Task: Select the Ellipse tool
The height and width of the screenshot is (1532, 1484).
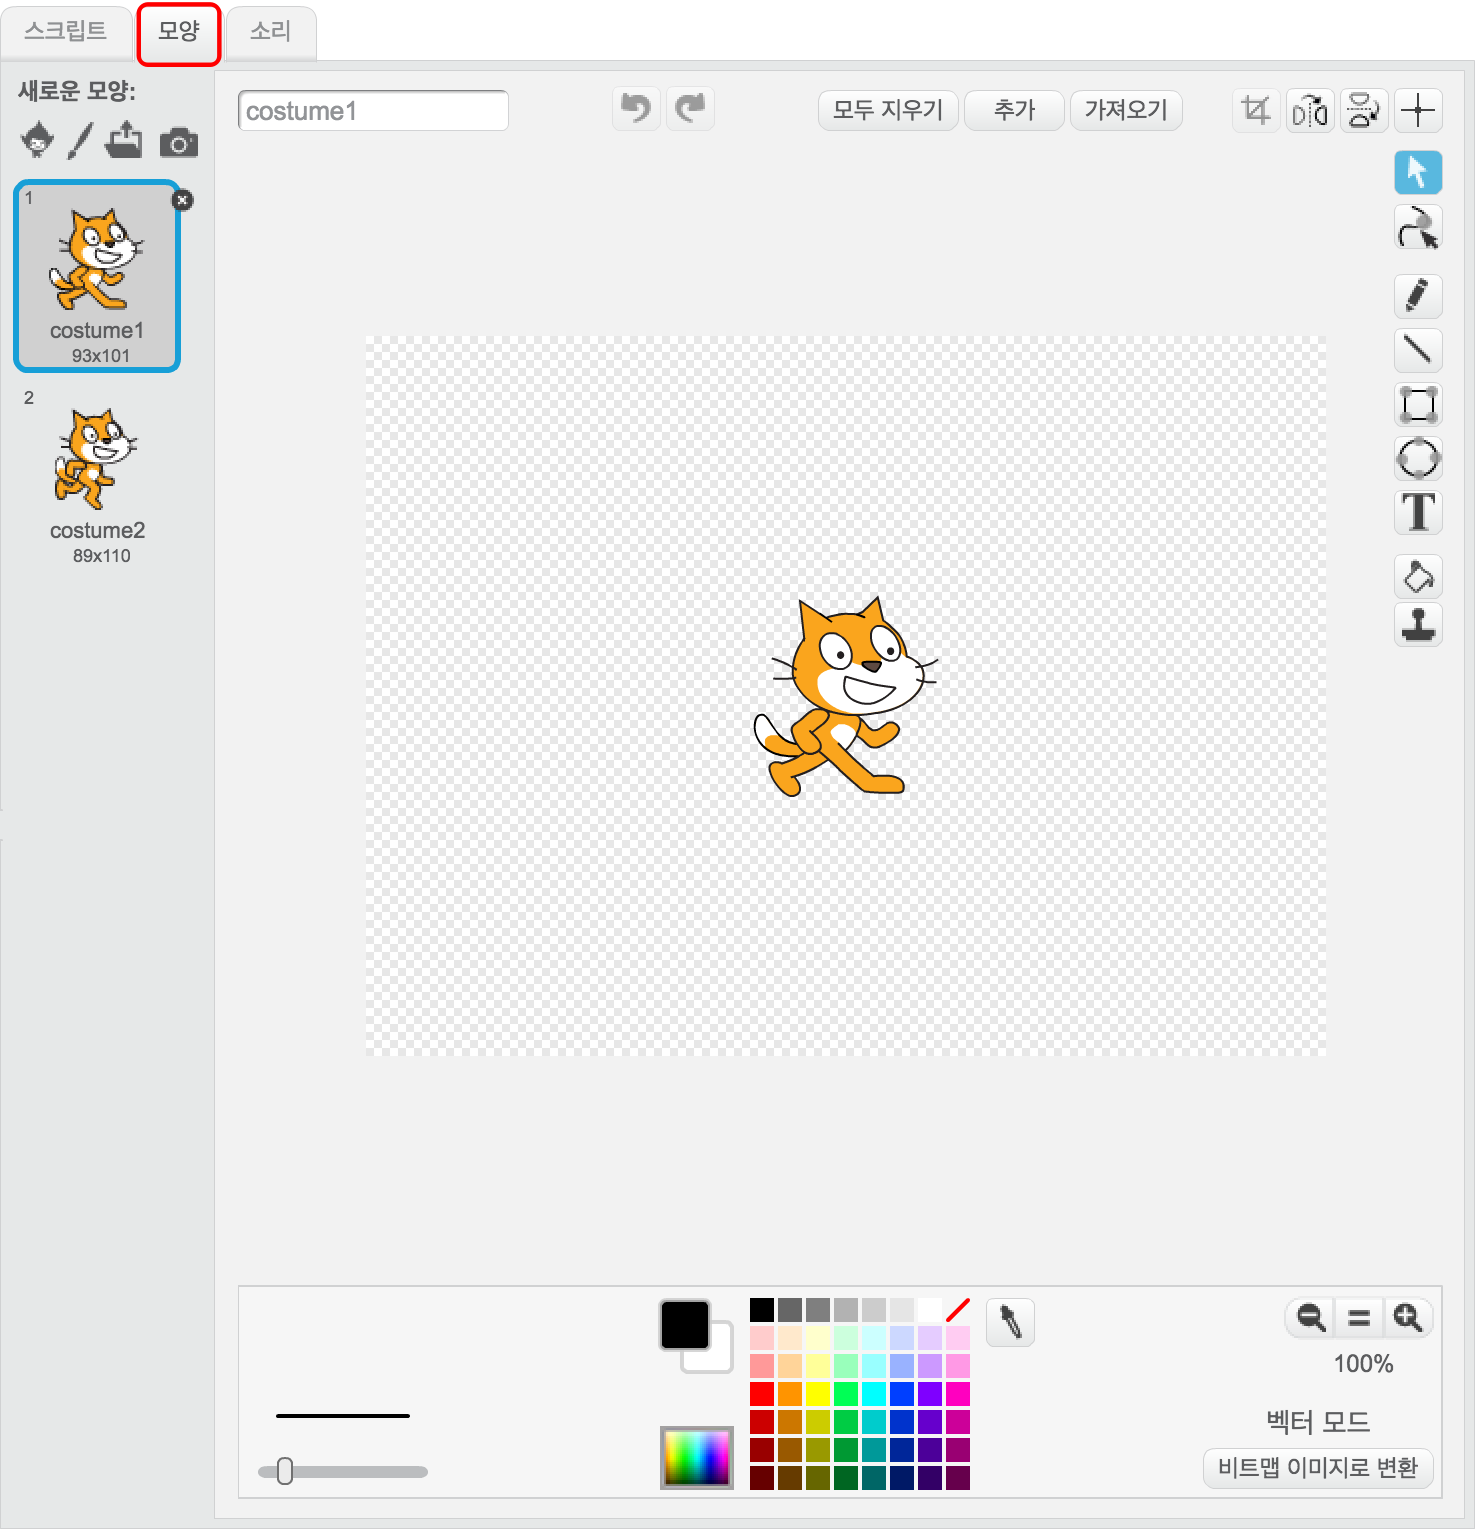Action: click(1418, 458)
